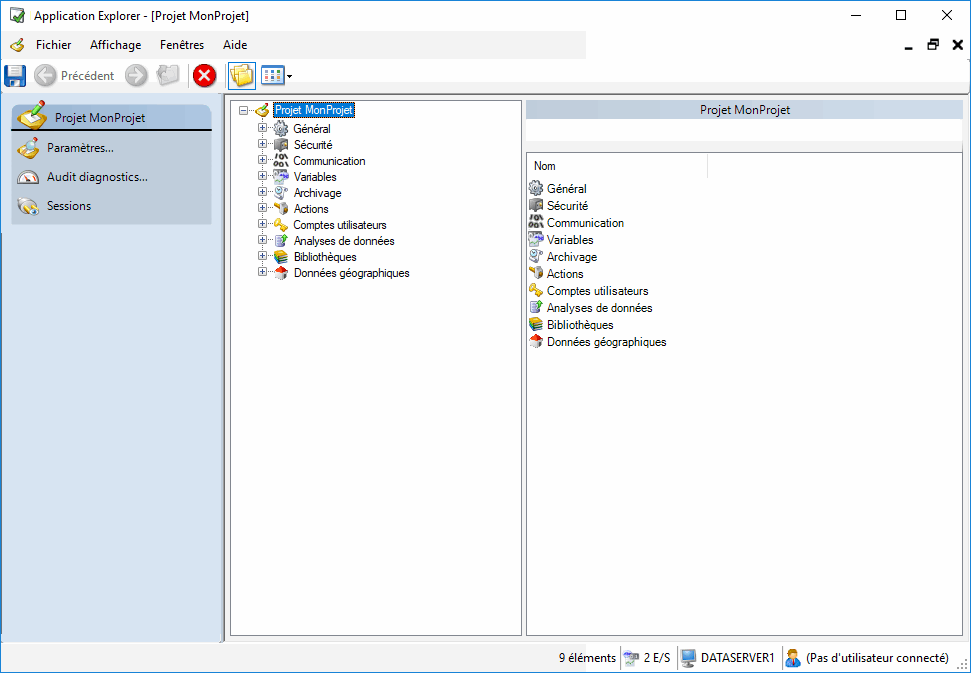Click the Variables icon in tree

tap(281, 176)
